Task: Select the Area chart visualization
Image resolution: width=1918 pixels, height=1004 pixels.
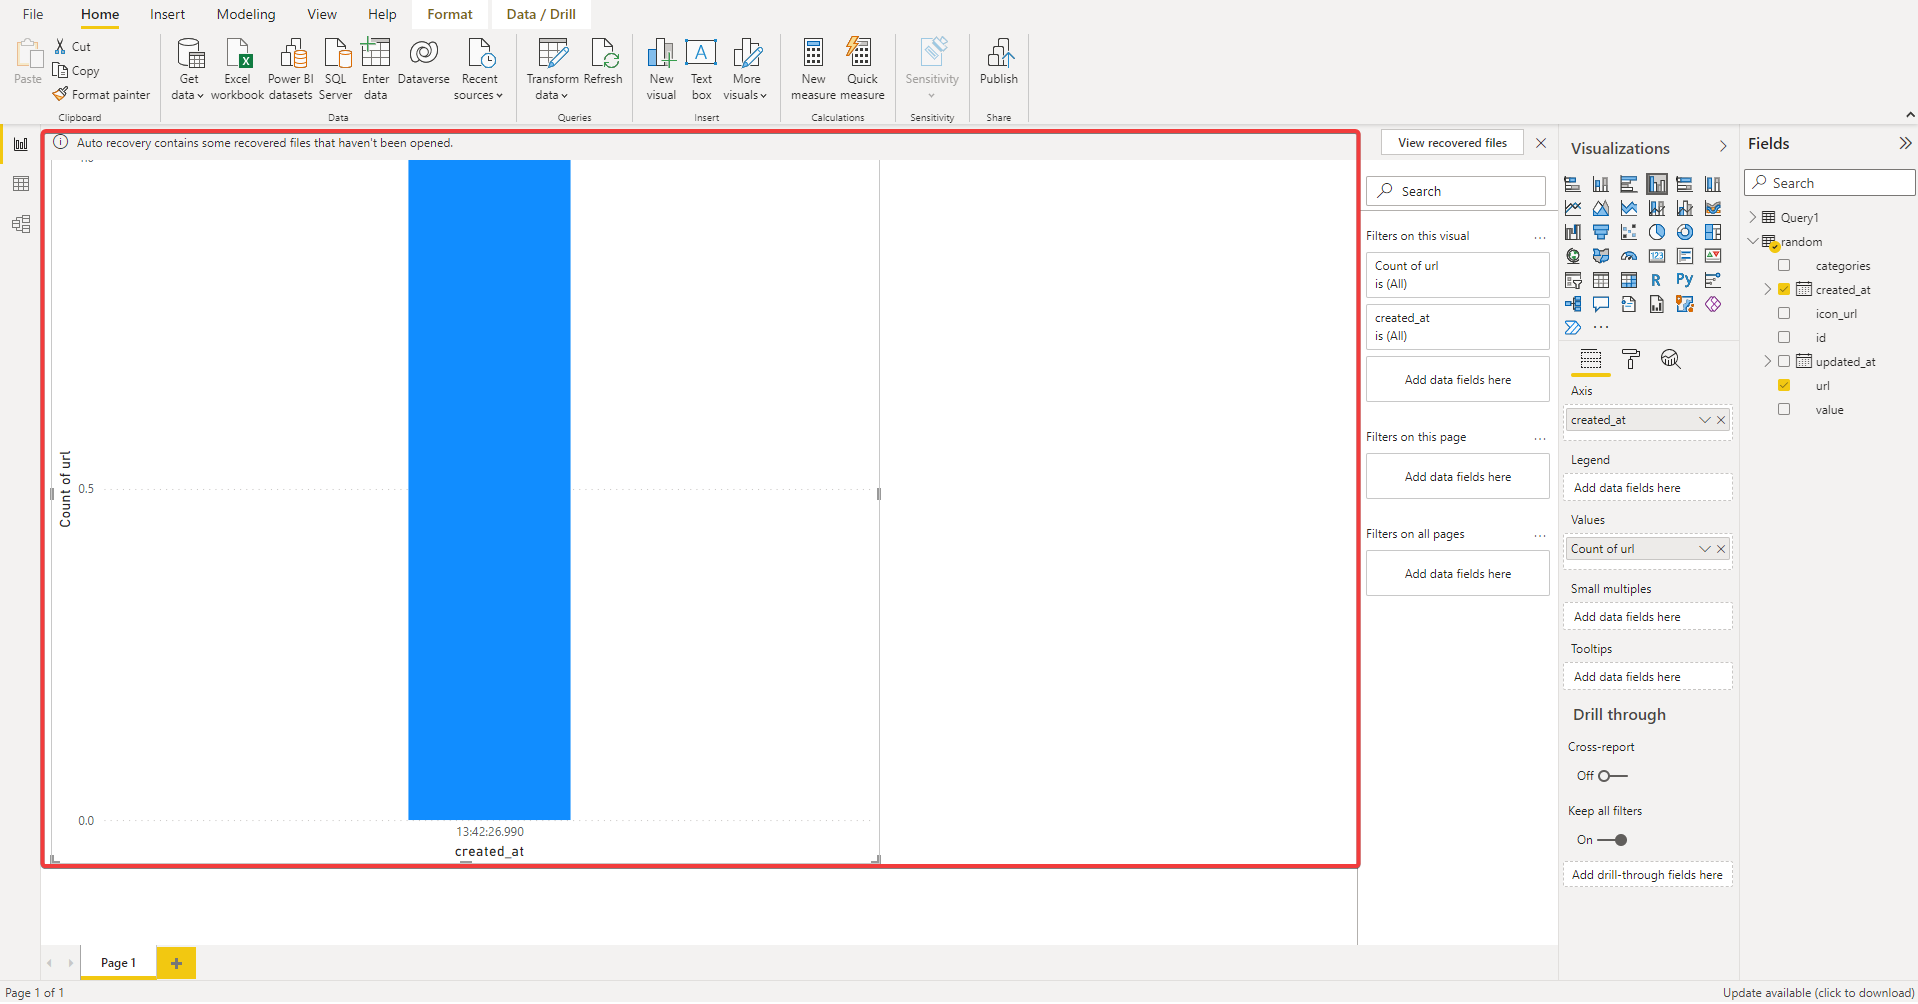Action: click(1601, 208)
